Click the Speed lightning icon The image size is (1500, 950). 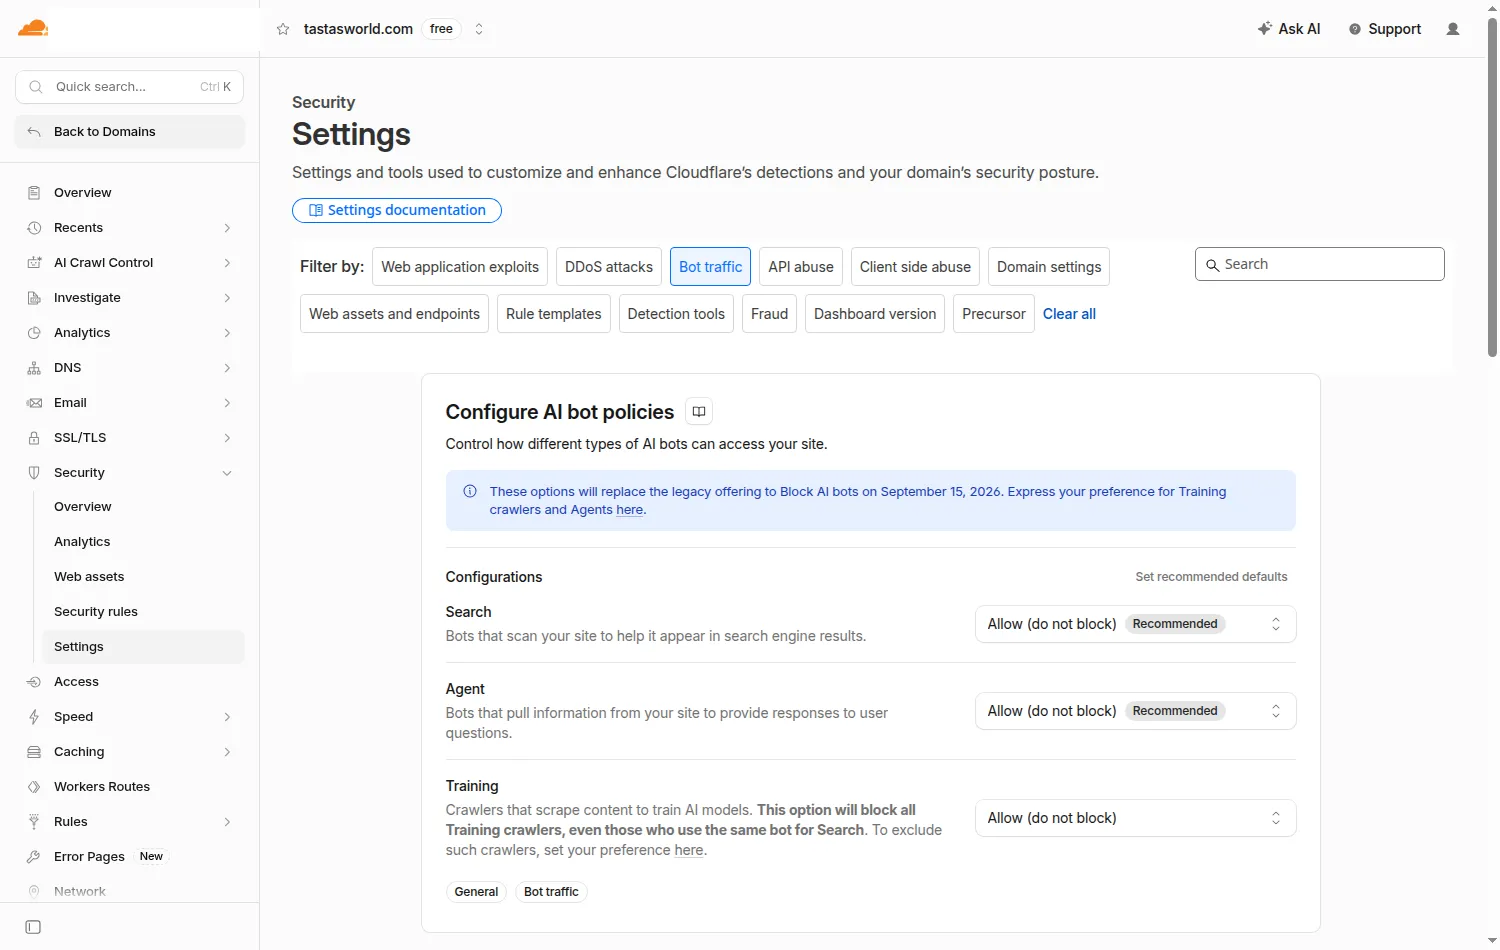pos(34,717)
